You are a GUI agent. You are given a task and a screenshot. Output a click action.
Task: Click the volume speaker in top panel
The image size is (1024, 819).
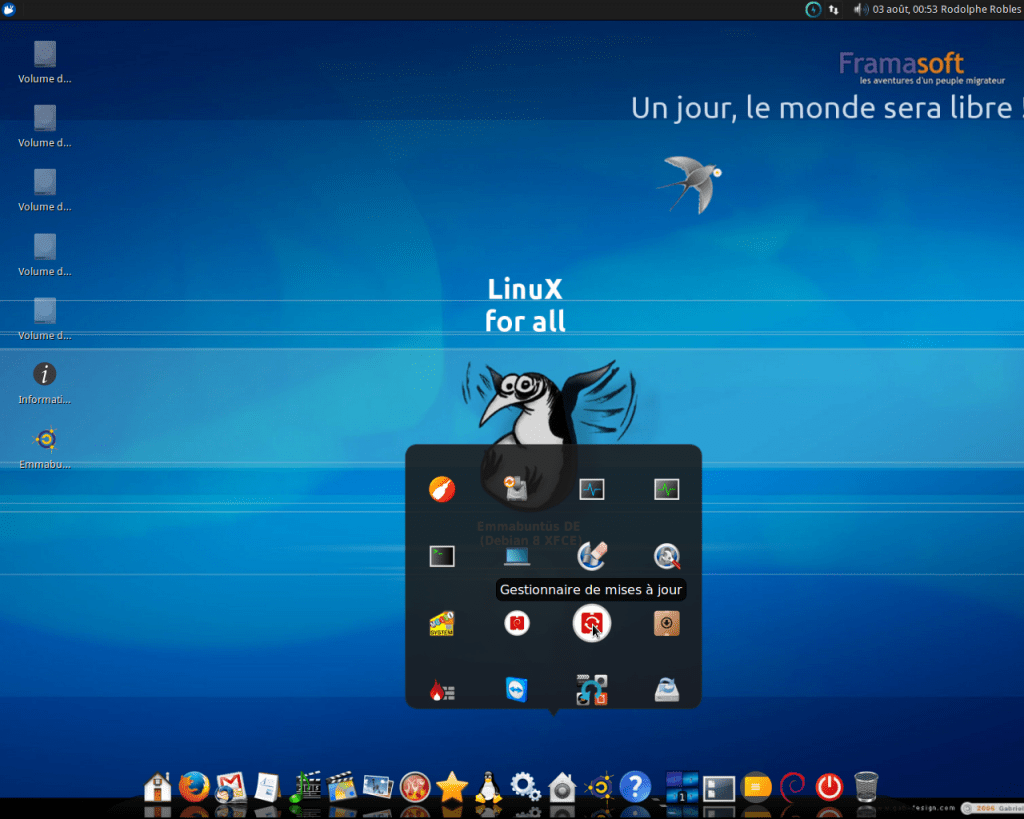[x=859, y=9]
